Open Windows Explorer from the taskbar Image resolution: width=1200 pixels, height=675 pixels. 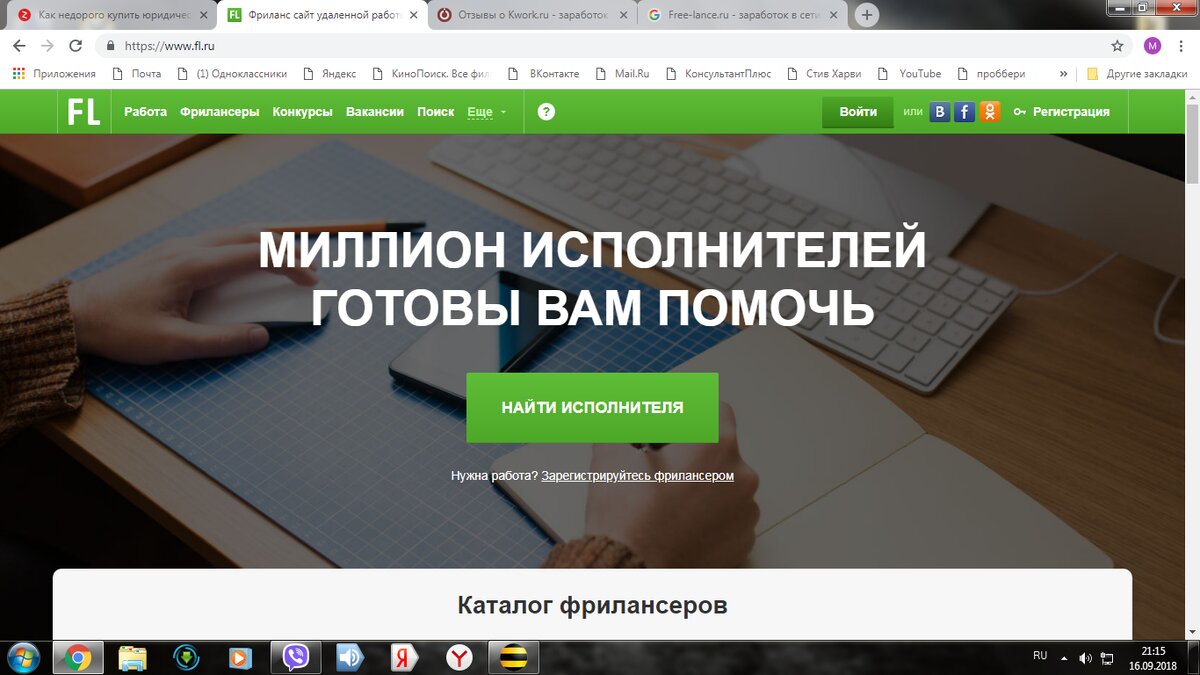[133, 657]
